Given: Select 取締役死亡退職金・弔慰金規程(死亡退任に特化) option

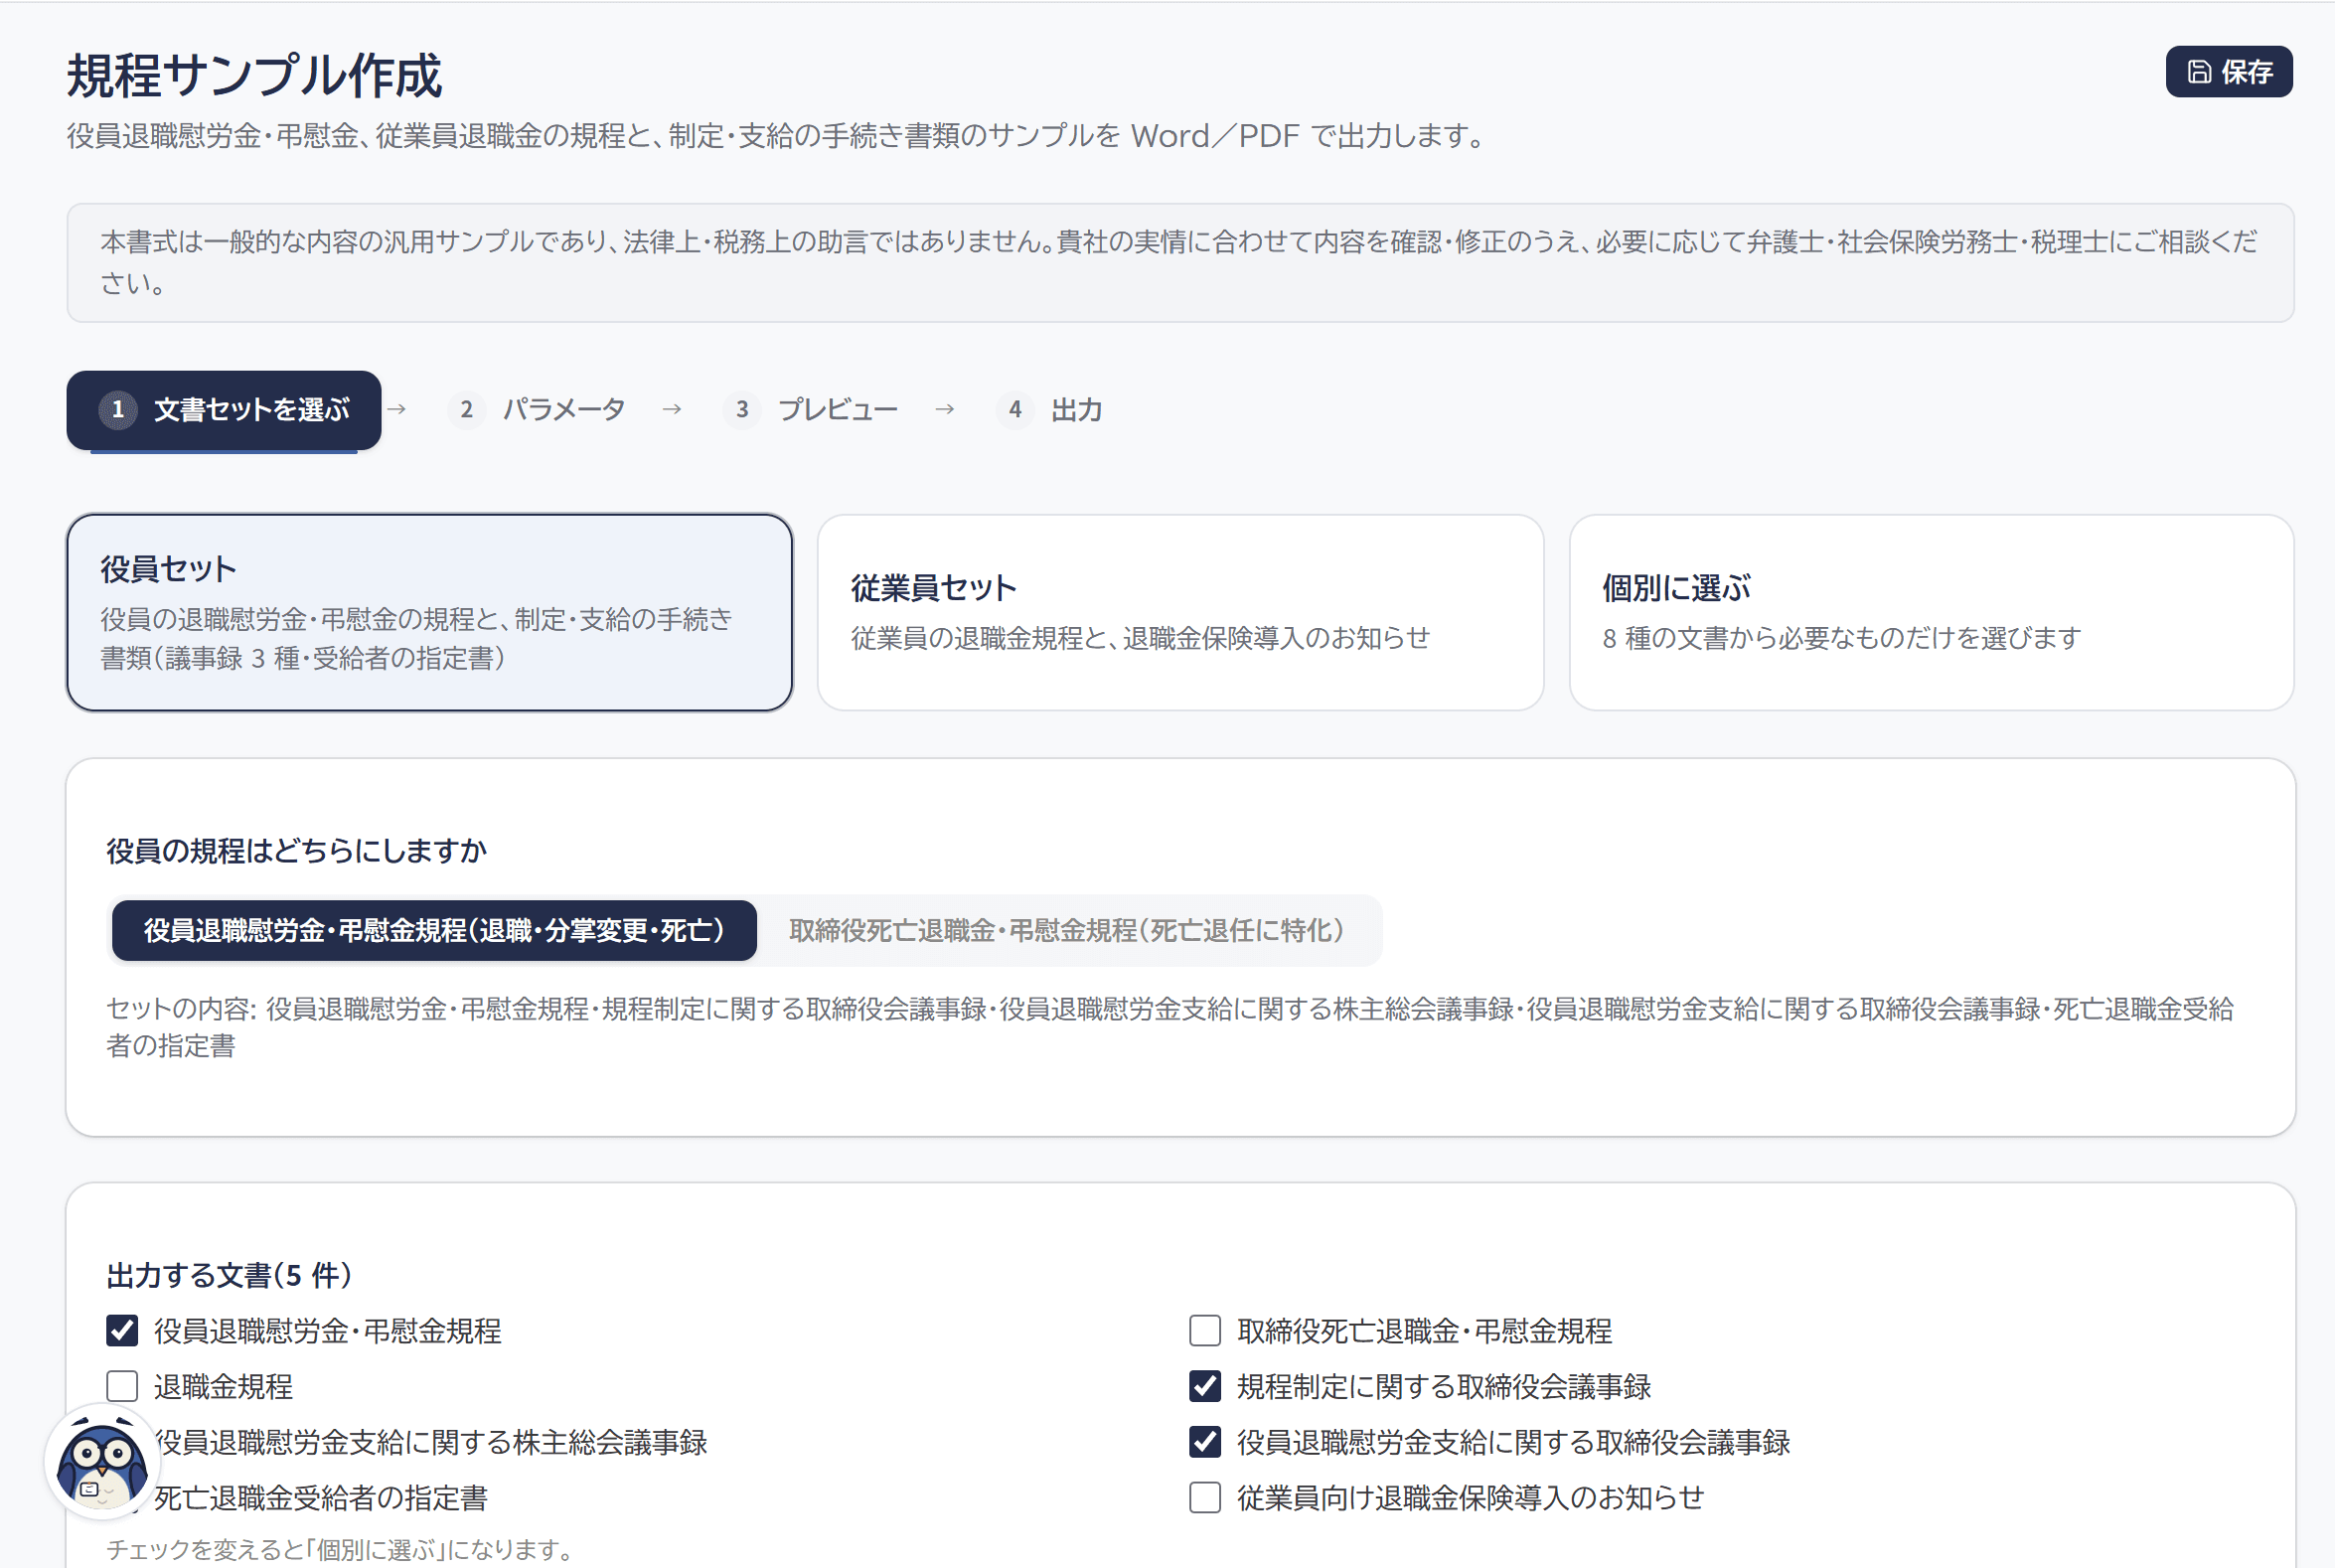Looking at the screenshot, I should (x=1067, y=931).
